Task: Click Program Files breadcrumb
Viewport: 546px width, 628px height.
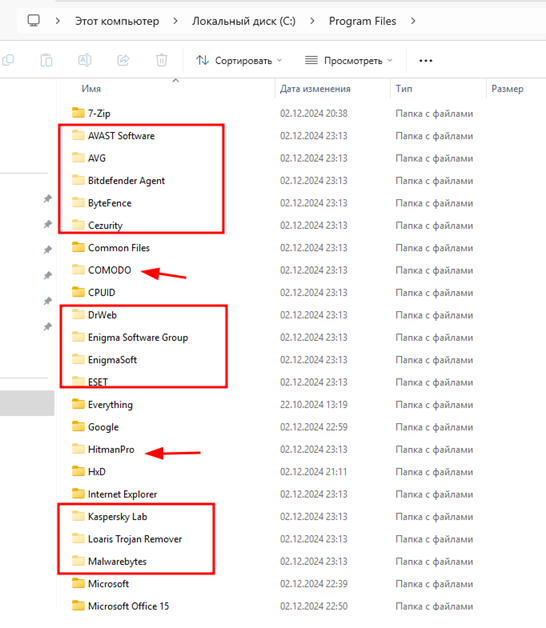Action: (x=363, y=21)
